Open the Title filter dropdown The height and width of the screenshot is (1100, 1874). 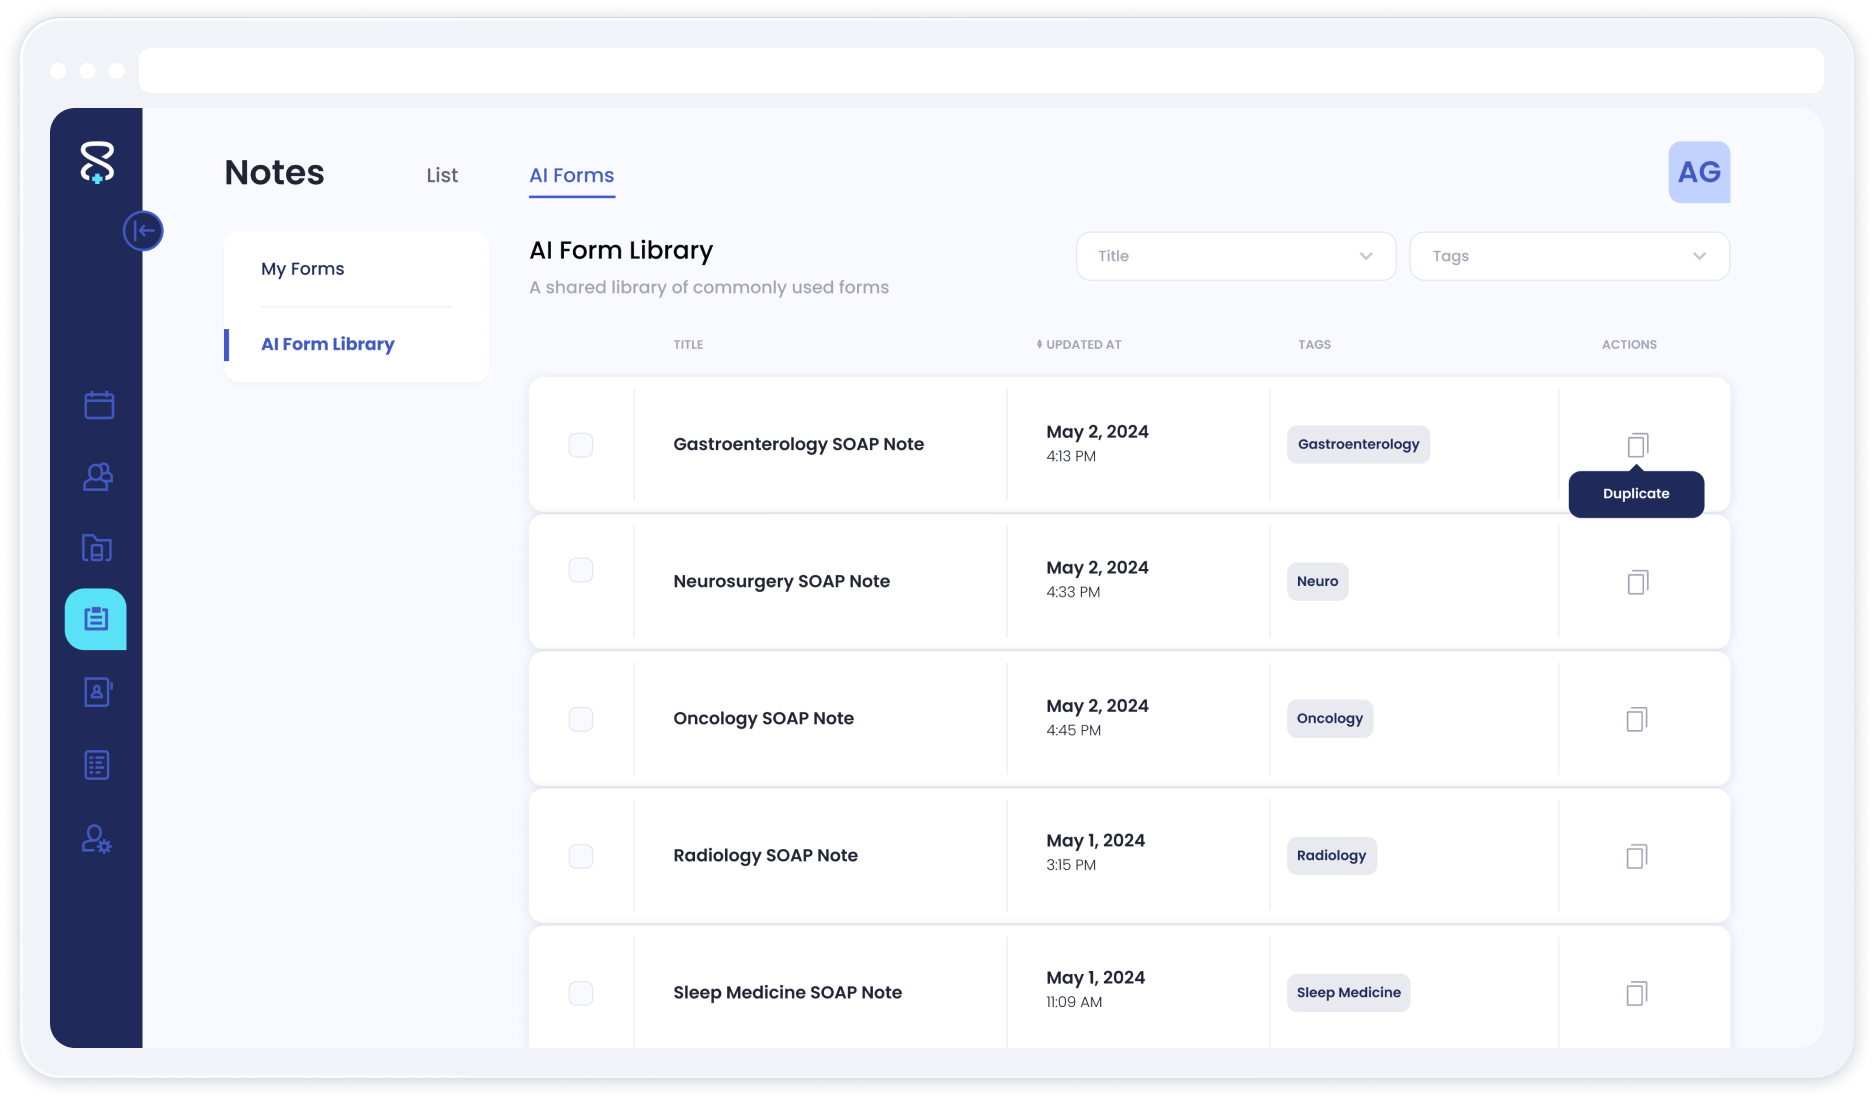pyautogui.click(x=1235, y=256)
